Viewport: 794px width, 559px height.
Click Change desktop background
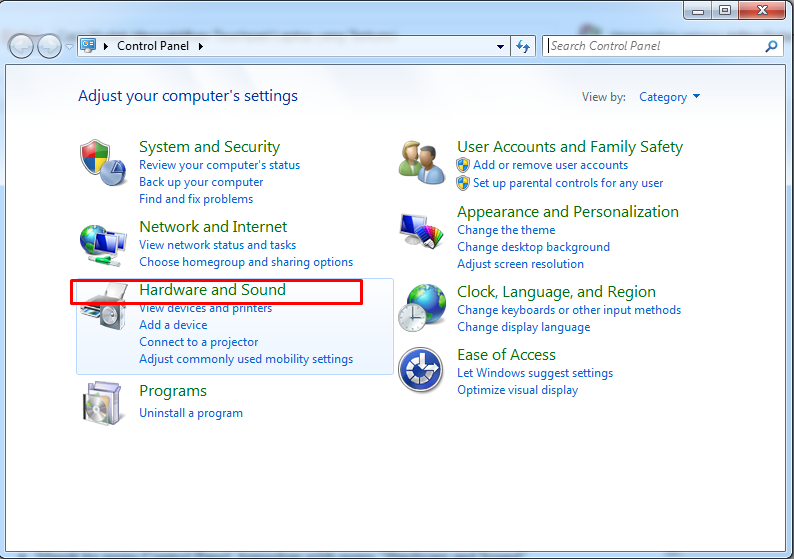click(534, 247)
